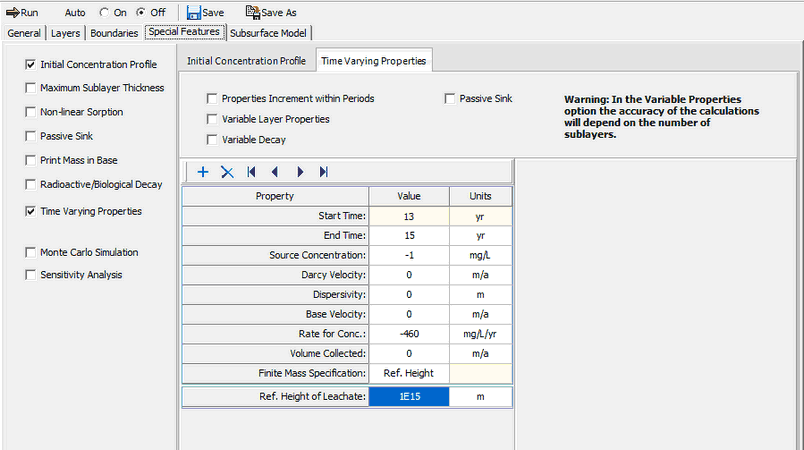The image size is (804, 450).
Task: Toggle the Monte Carlo Simulation checkbox
Action: point(30,253)
